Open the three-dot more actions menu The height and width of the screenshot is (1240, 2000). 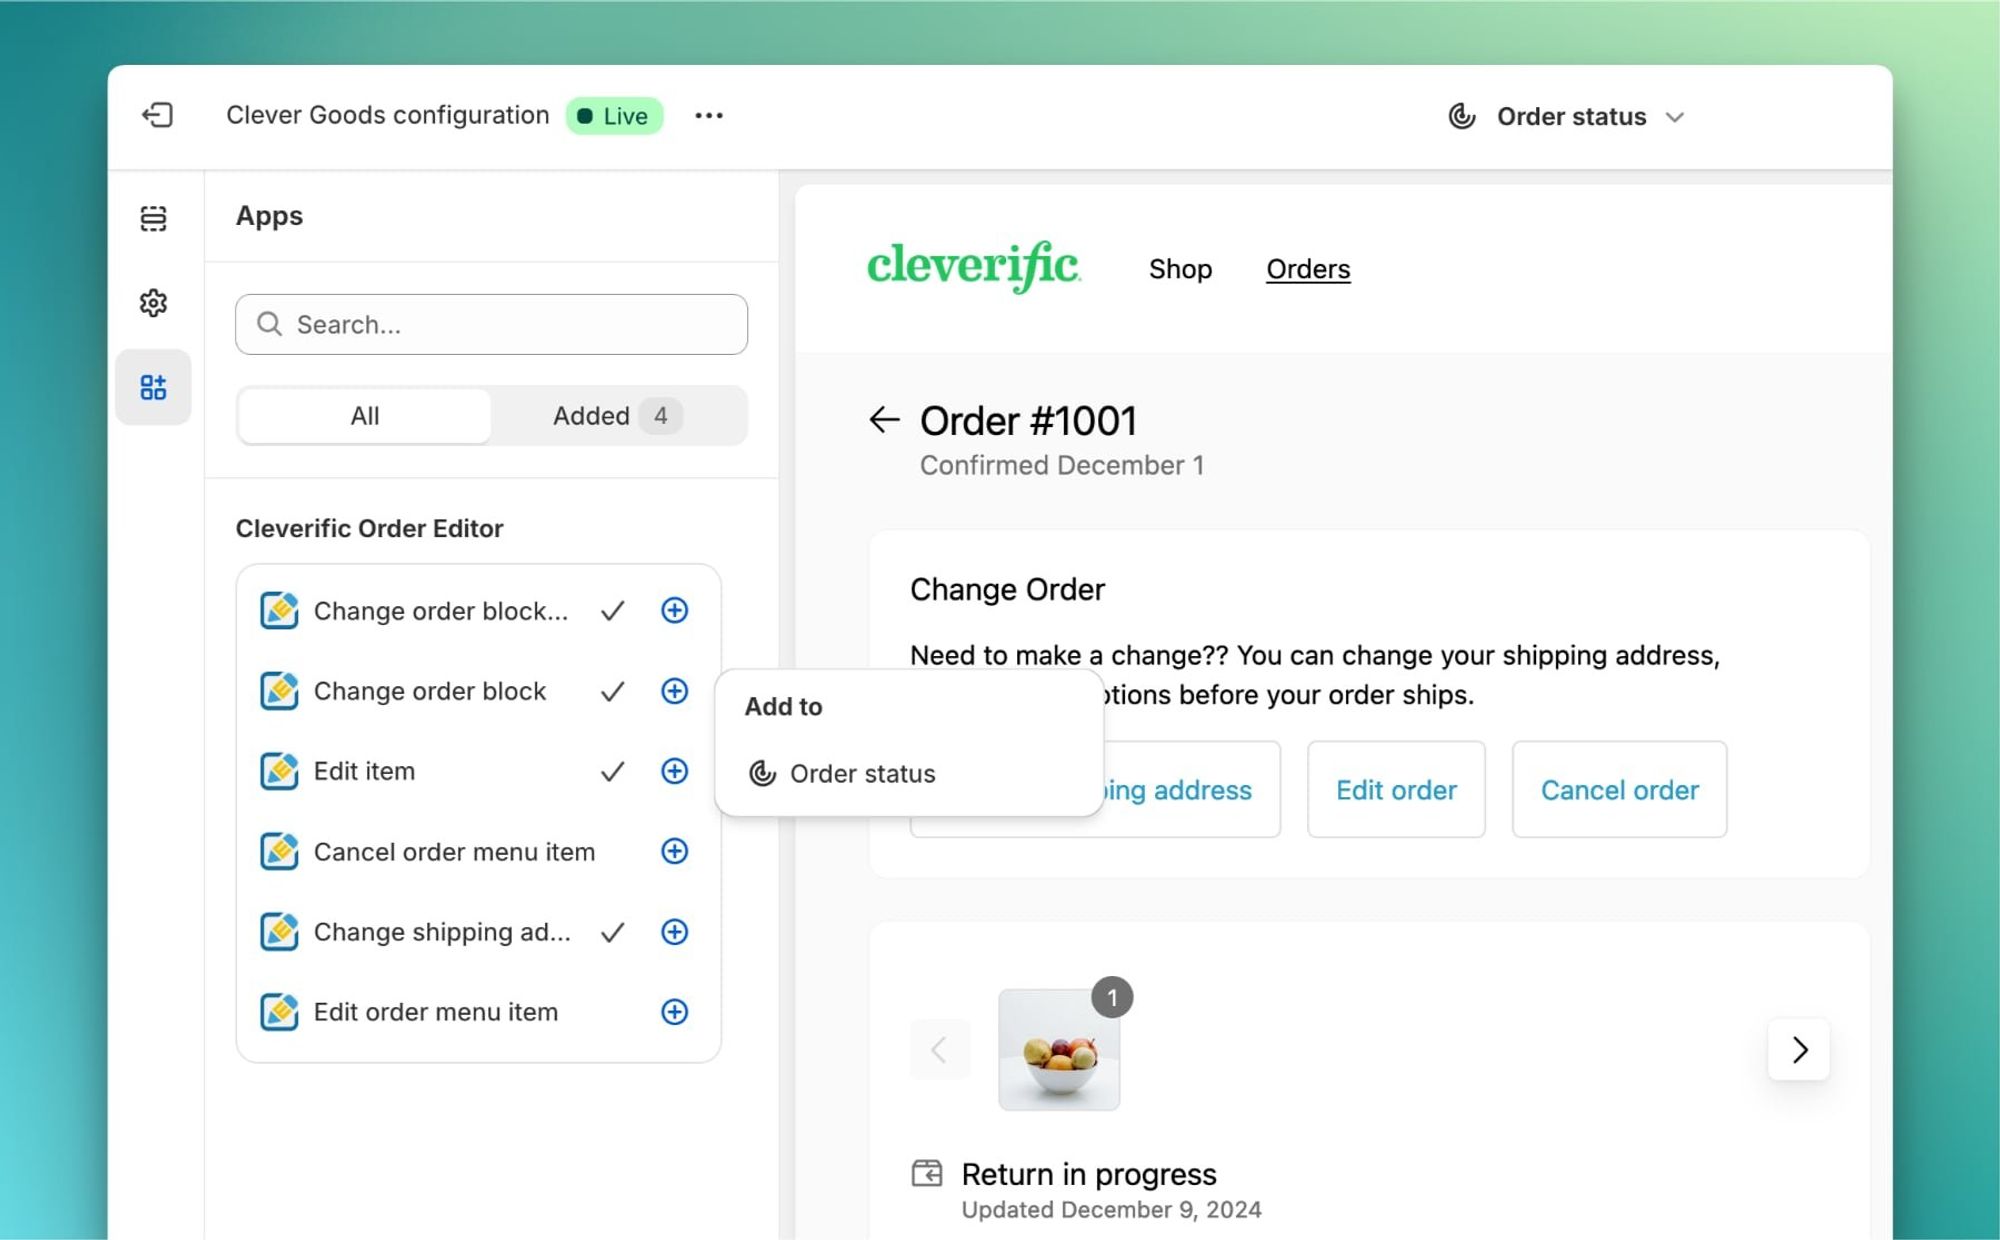pos(708,116)
